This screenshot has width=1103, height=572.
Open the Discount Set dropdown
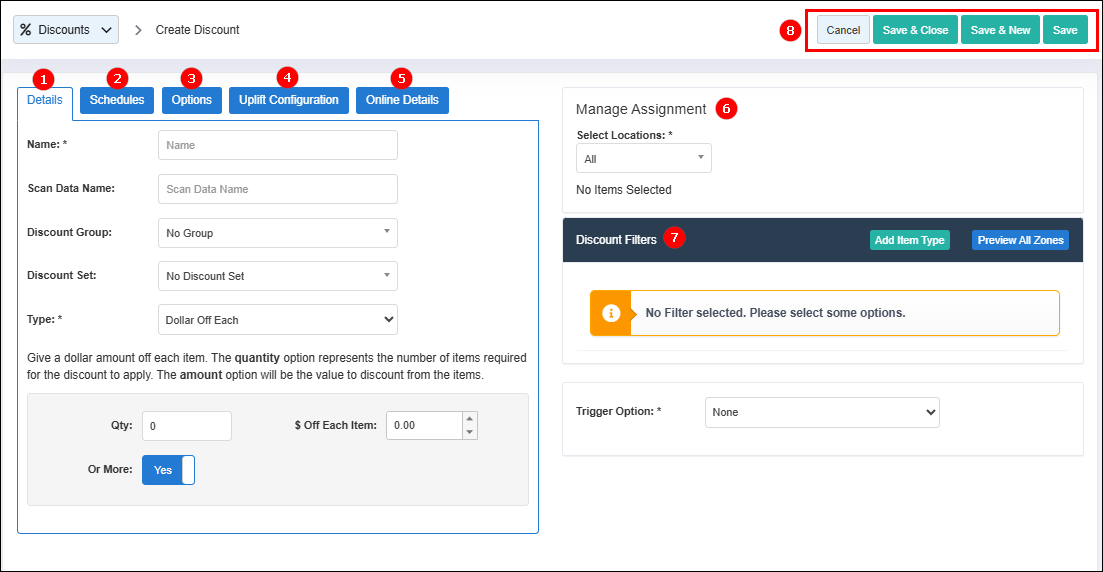click(278, 276)
